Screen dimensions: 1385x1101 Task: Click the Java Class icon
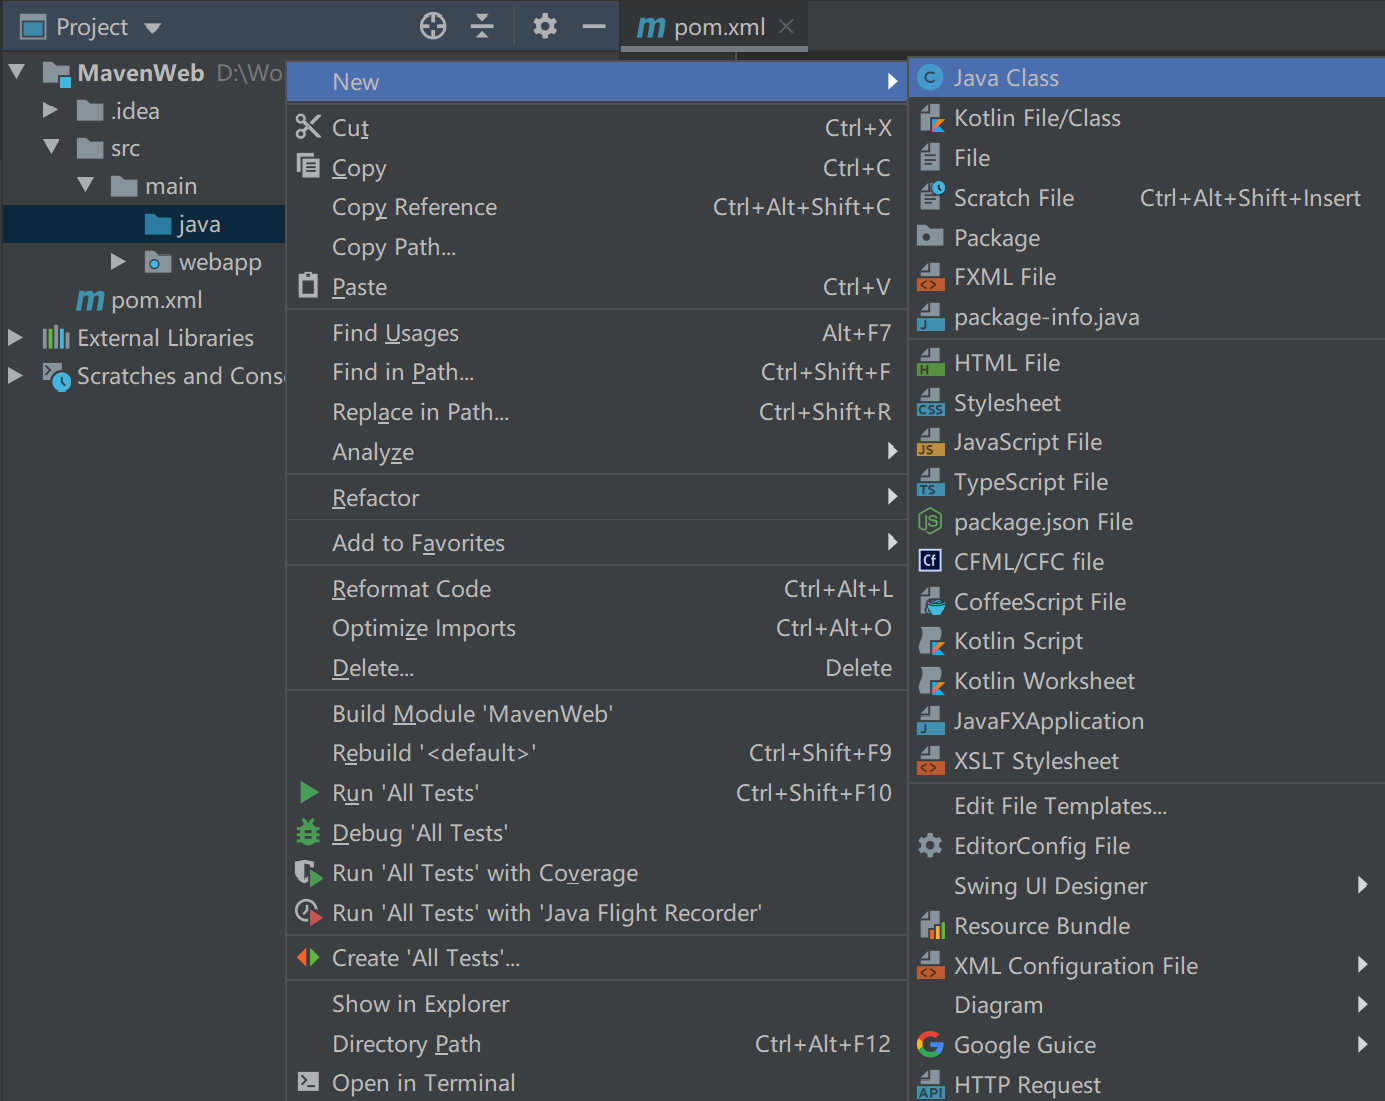tap(930, 77)
